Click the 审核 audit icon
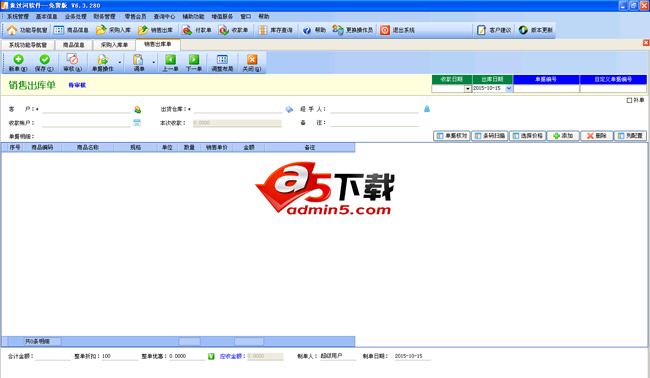 [73, 59]
